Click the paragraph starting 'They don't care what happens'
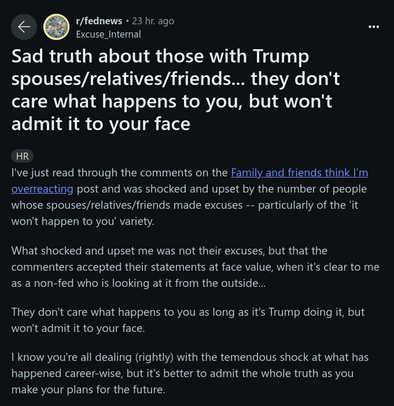This screenshot has width=394, height=406. [188, 320]
